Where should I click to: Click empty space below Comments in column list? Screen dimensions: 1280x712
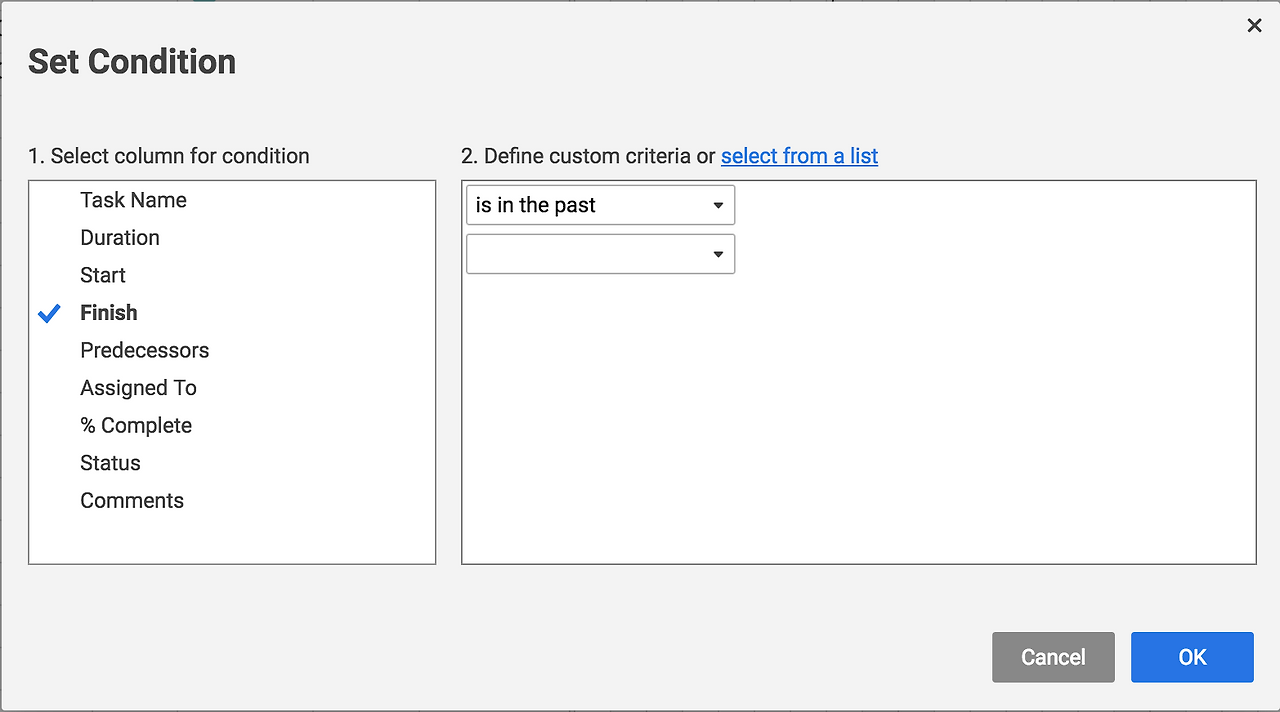[232, 538]
